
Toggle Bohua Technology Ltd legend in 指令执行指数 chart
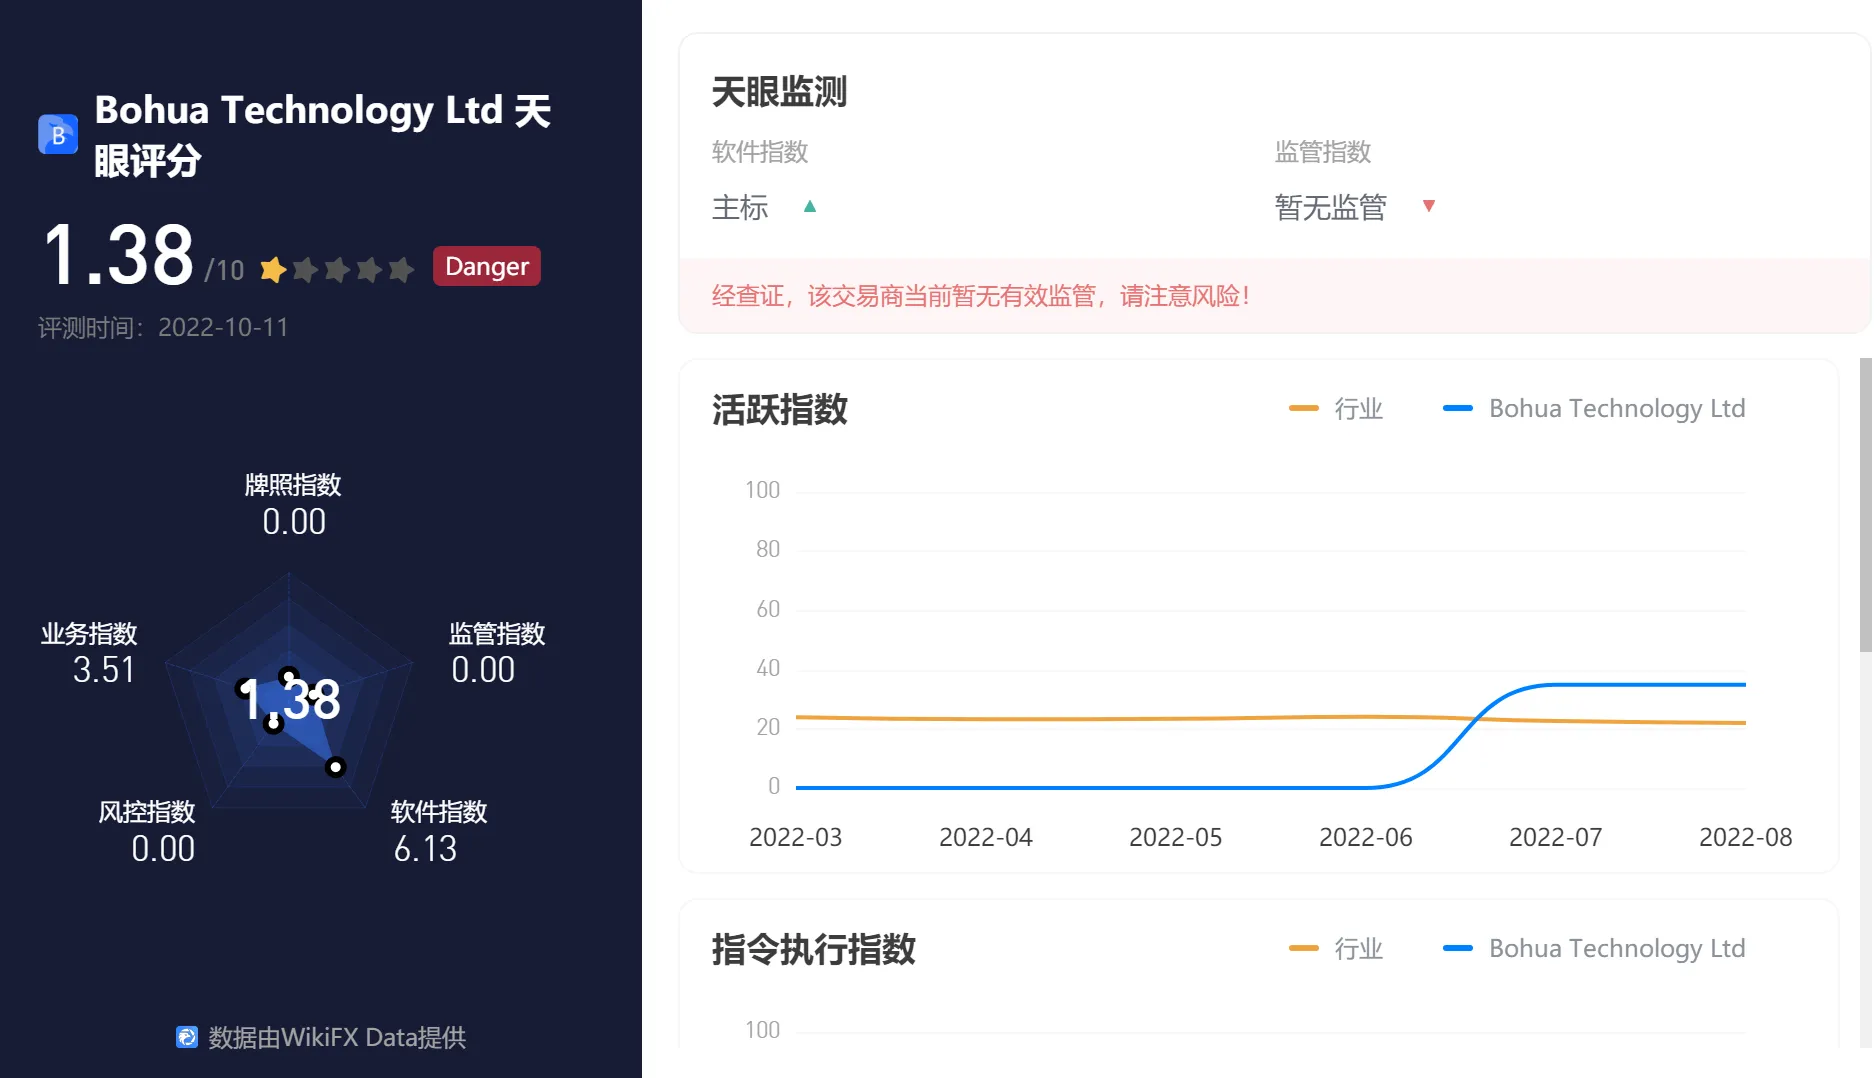[x=1594, y=948]
